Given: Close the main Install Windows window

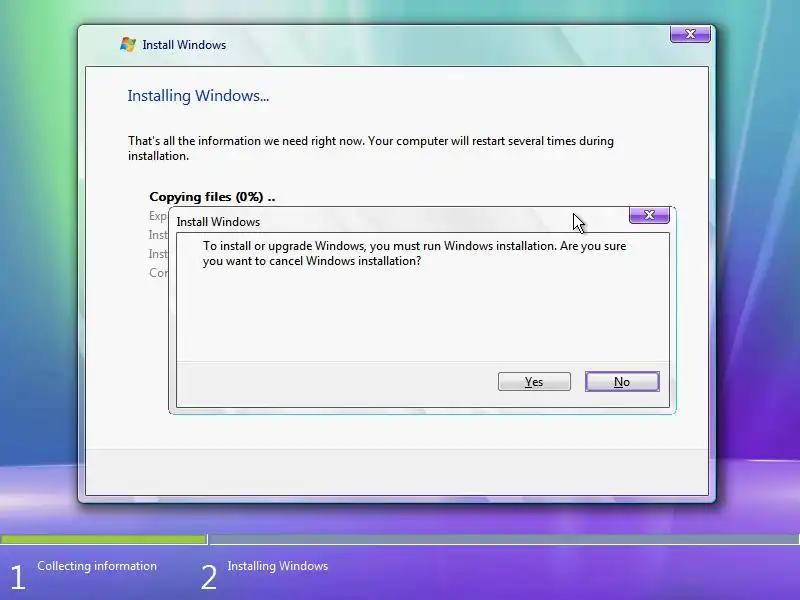Looking at the screenshot, I should click(x=690, y=34).
